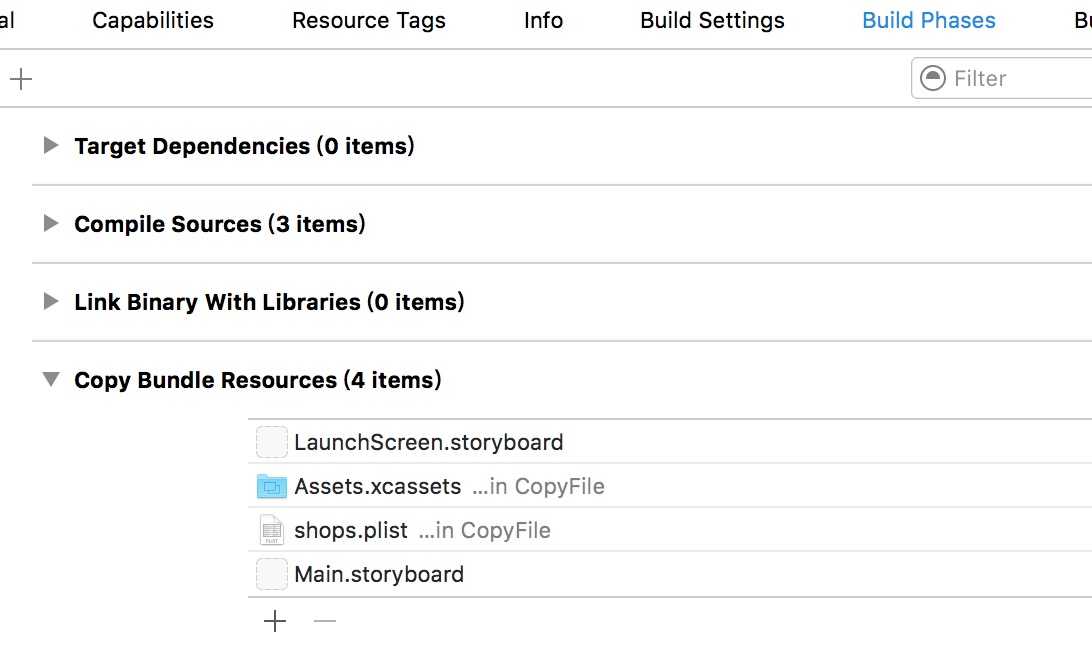Switch to the Build Settings tab

[712, 21]
